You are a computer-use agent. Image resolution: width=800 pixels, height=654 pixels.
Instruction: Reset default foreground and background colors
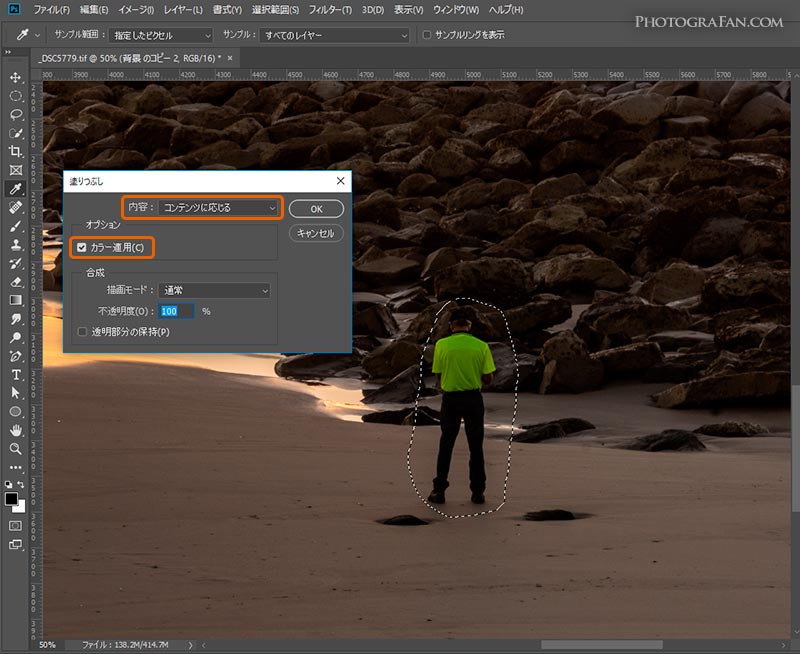pyautogui.click(x=8, y=484)
